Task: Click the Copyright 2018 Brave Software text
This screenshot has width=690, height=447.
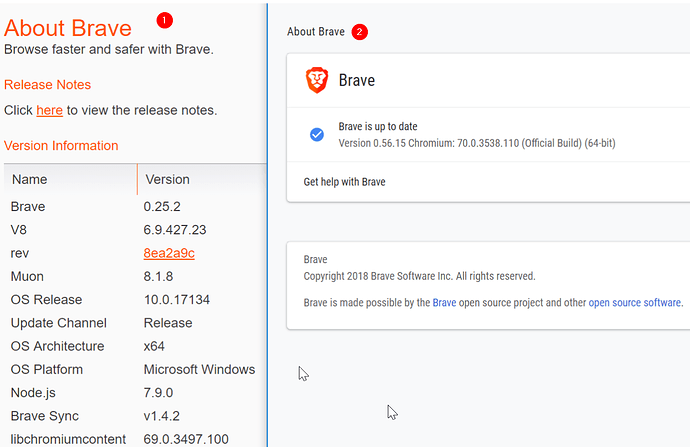Action: pyautogui.click(x=419, y=276)
